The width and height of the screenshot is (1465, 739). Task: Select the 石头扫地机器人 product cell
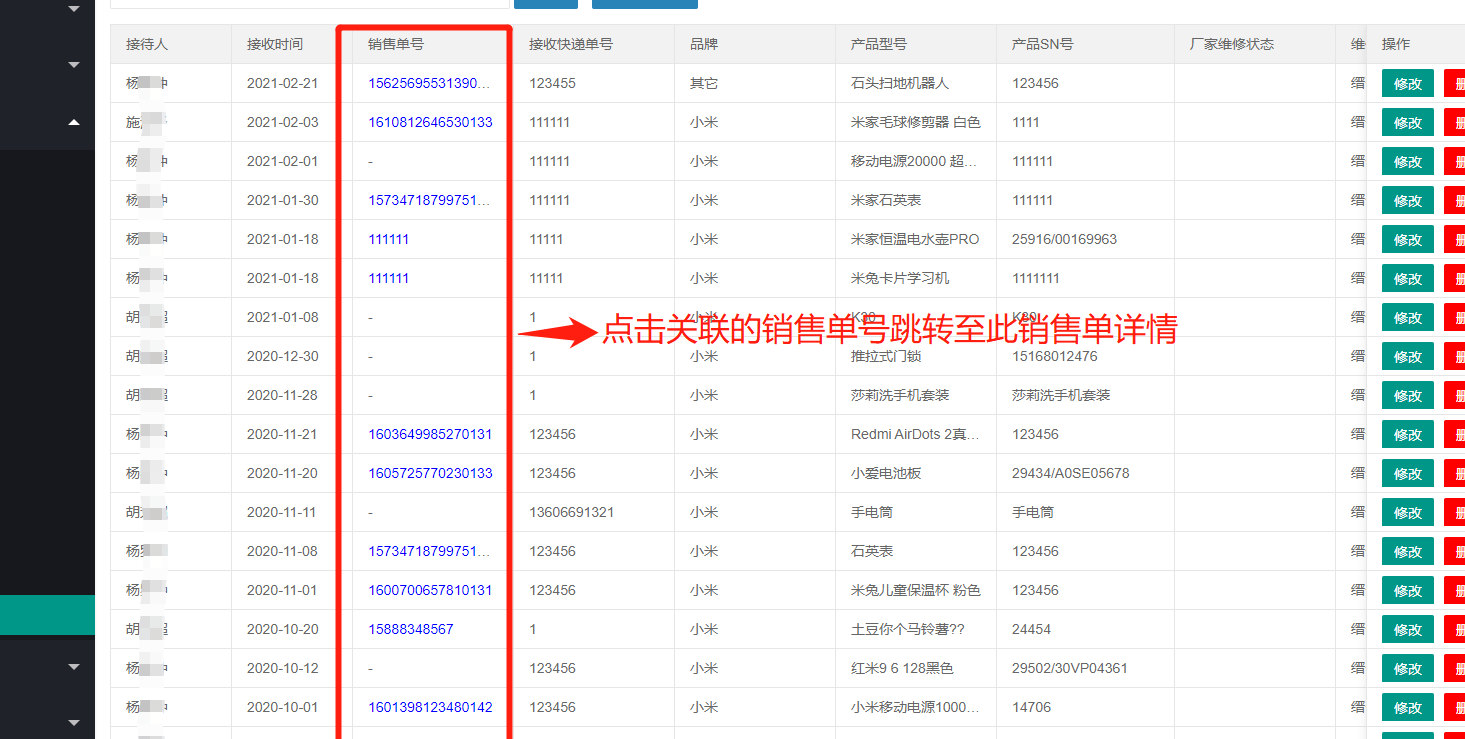[900, 83]
